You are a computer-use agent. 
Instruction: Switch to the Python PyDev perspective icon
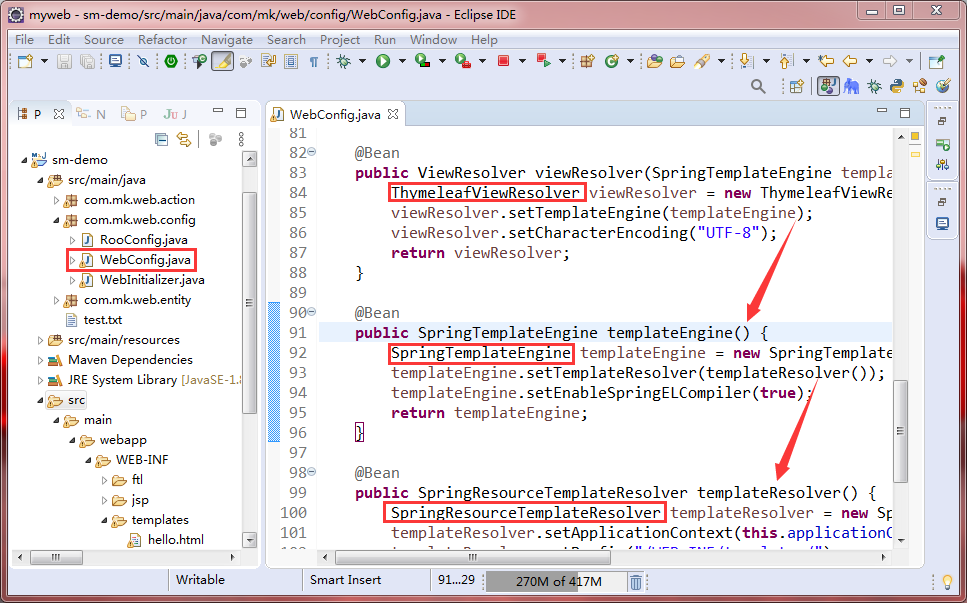click(x=897, y=86)
